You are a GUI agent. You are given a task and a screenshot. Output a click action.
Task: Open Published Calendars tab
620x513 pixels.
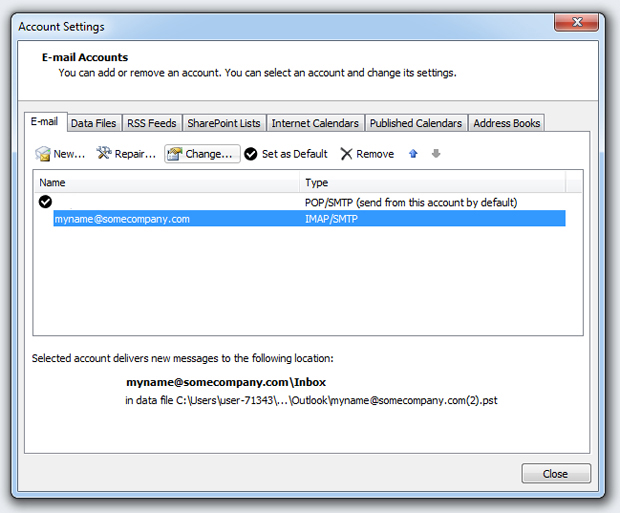pyautogui.click(x=415, y=123)
